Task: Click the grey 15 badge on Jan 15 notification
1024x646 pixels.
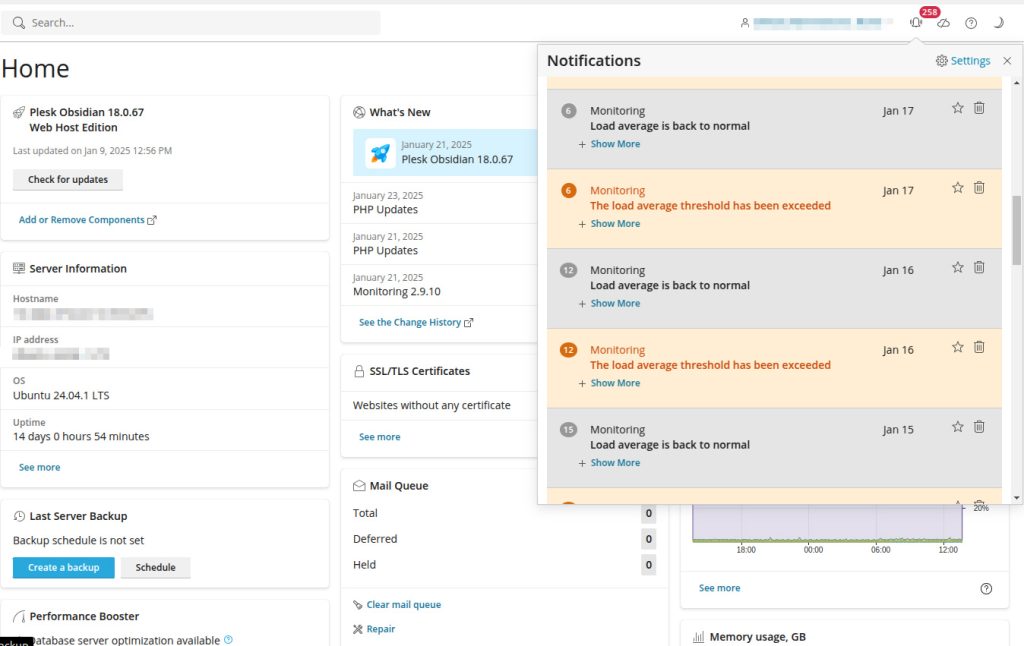Action: point(569,429)
